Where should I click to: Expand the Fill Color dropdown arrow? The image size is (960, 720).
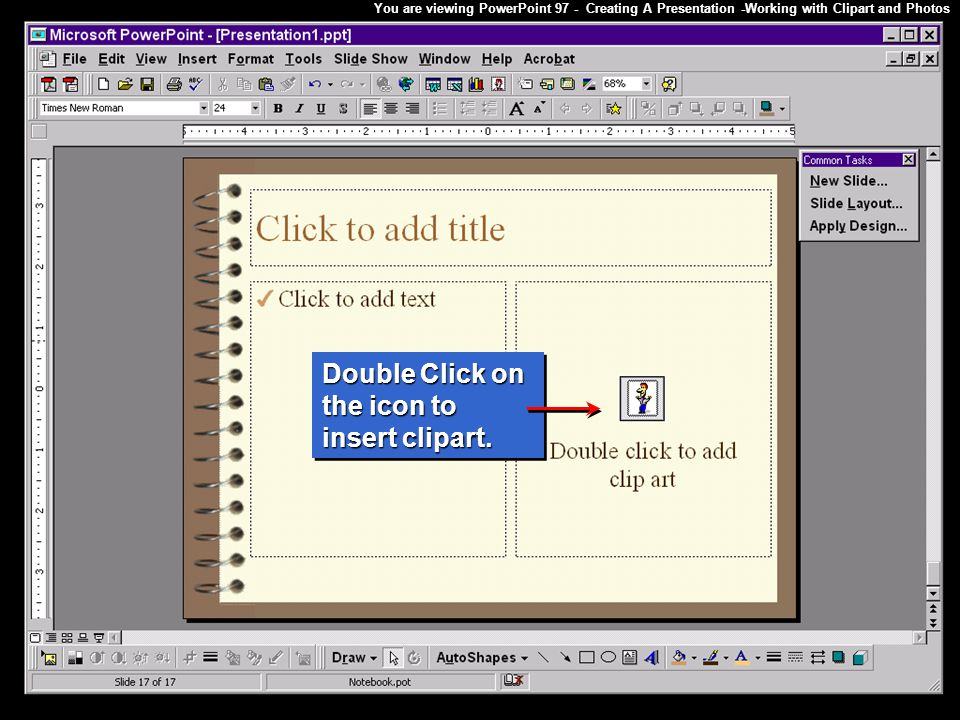click(694, 658)
